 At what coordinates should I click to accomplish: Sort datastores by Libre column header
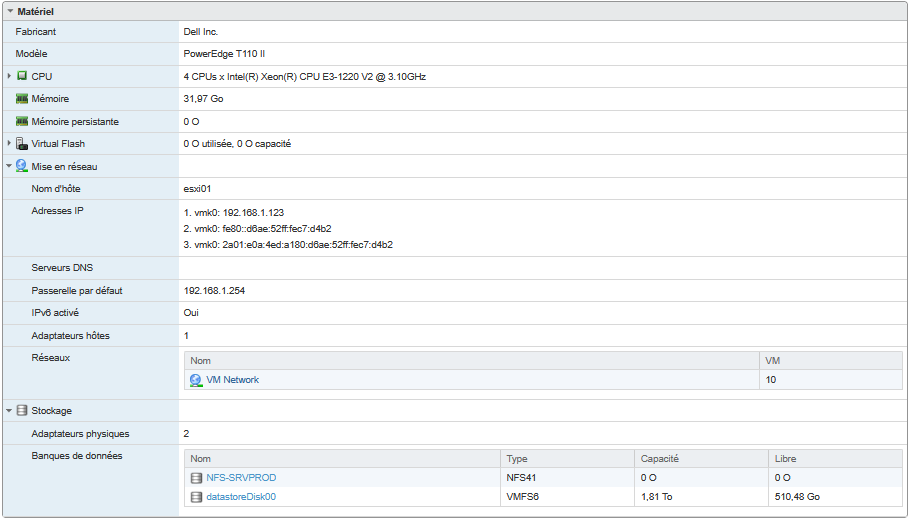click(x=786, y=459)
